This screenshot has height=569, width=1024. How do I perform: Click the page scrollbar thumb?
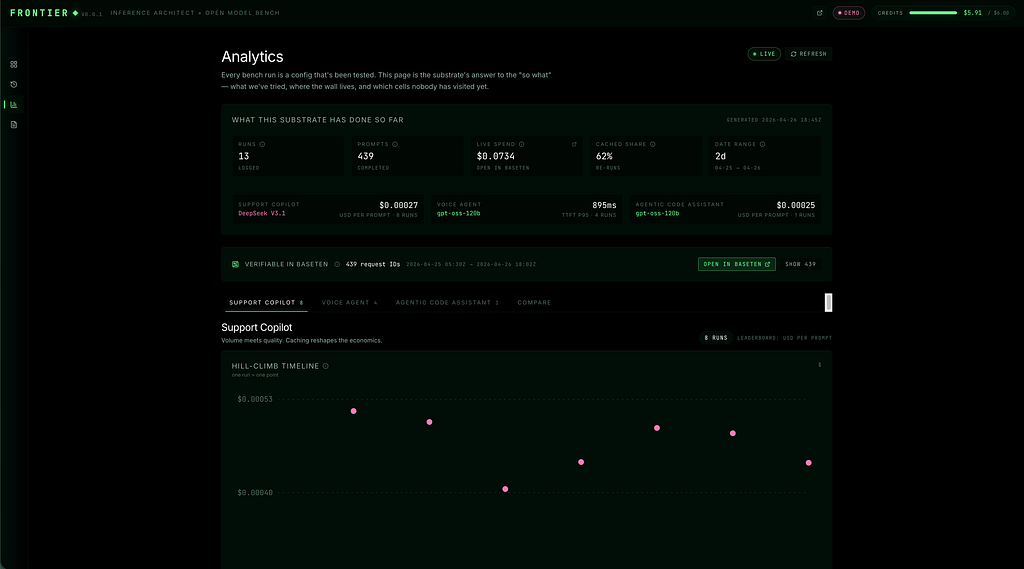(828, 302)
